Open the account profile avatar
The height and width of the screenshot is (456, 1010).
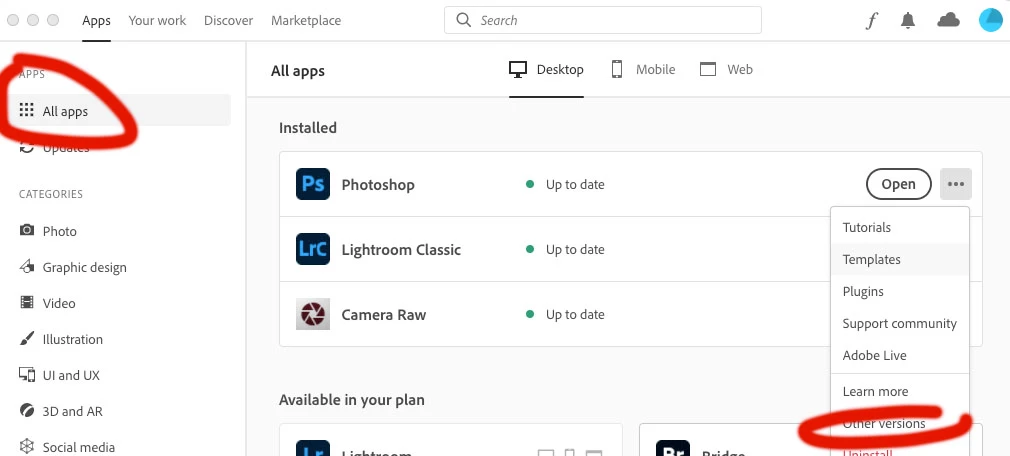pyautogui.click(x=991, y=21)
